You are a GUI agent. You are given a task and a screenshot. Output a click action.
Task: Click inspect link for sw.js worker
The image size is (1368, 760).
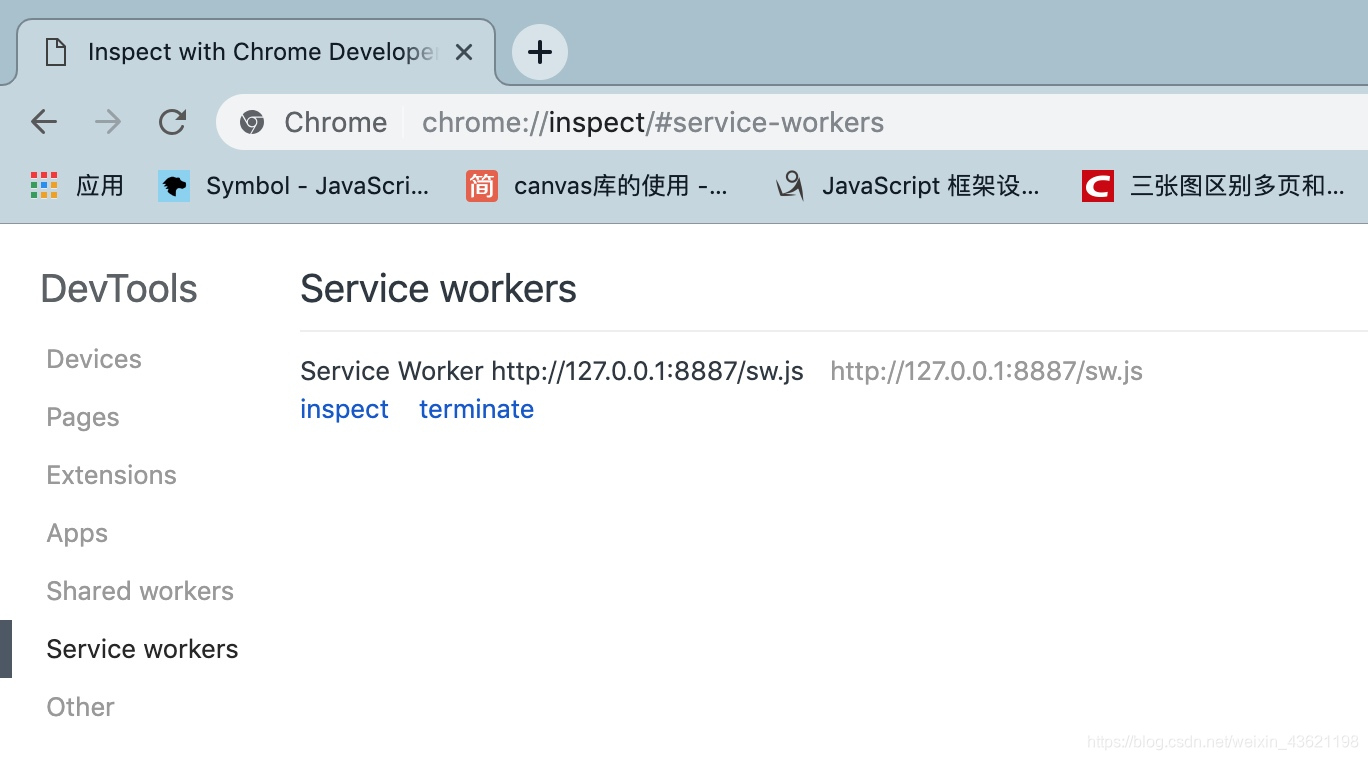click(x=344, y=409)
